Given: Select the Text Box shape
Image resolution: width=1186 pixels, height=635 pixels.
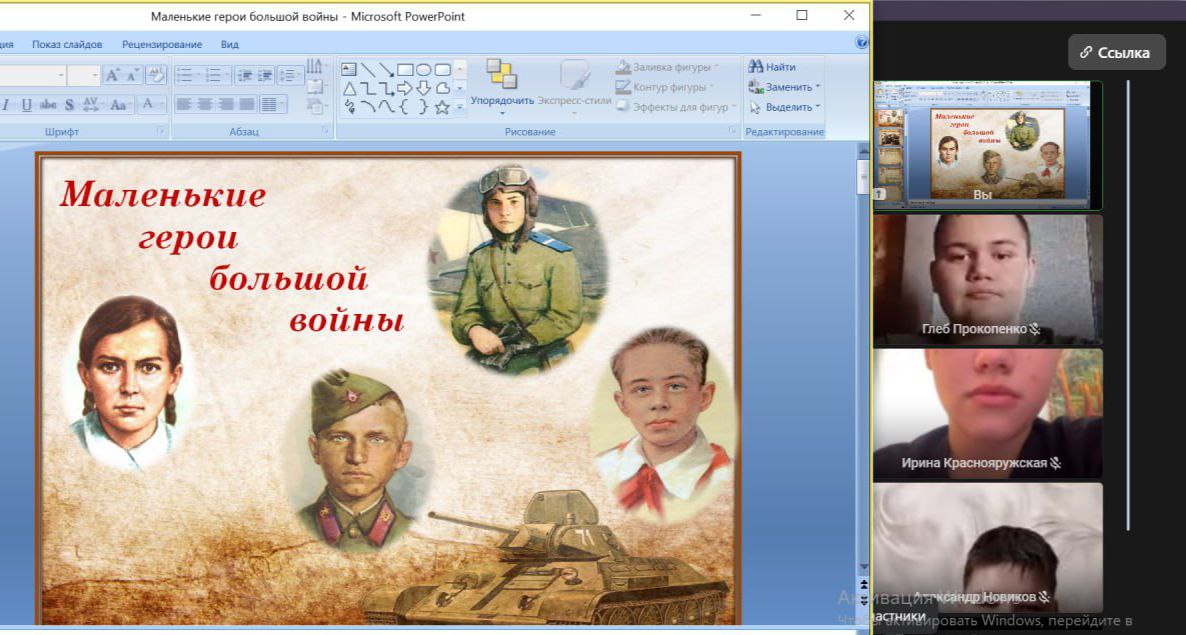Looking at the screenshot, I should [349, 70].
